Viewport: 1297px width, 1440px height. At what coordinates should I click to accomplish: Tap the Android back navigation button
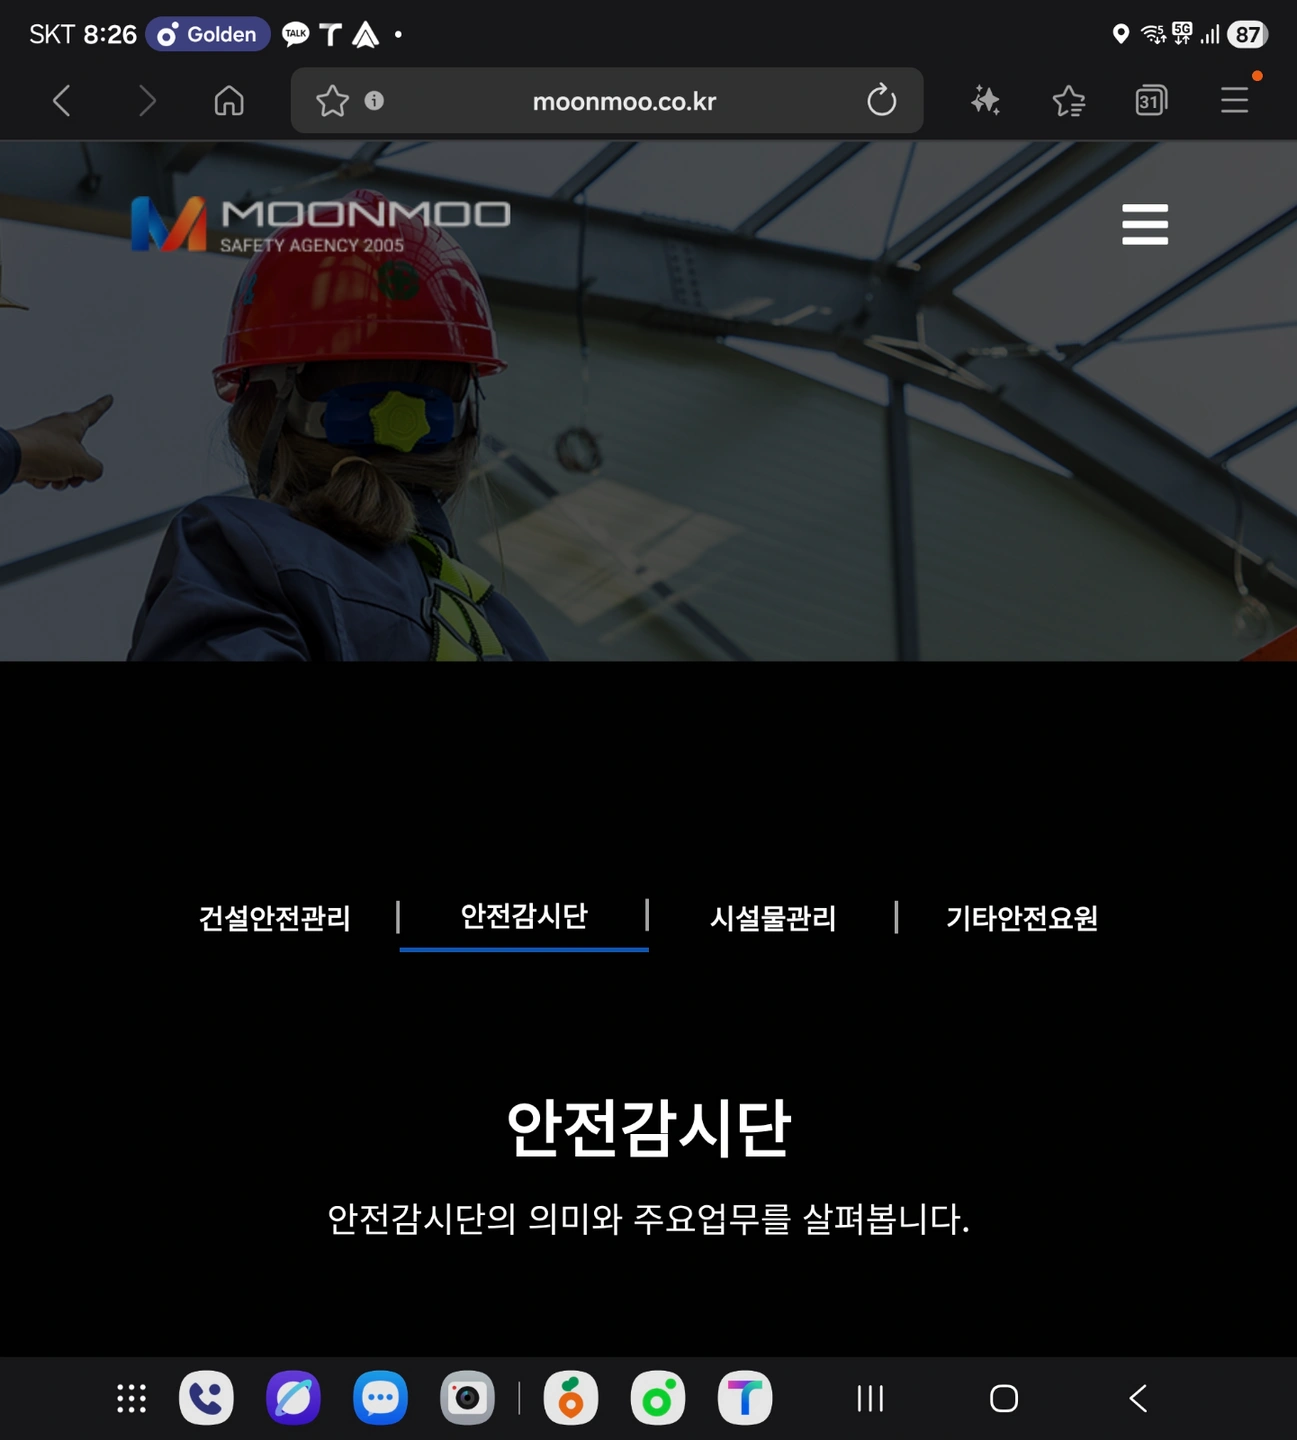[x=1138, y=1398]
